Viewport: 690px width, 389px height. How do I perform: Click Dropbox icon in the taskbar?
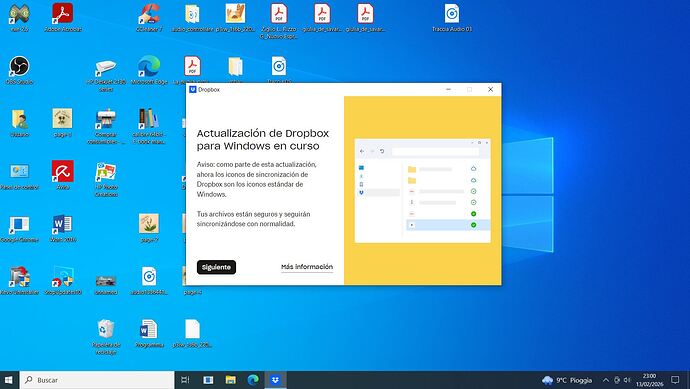coord(275,380)
